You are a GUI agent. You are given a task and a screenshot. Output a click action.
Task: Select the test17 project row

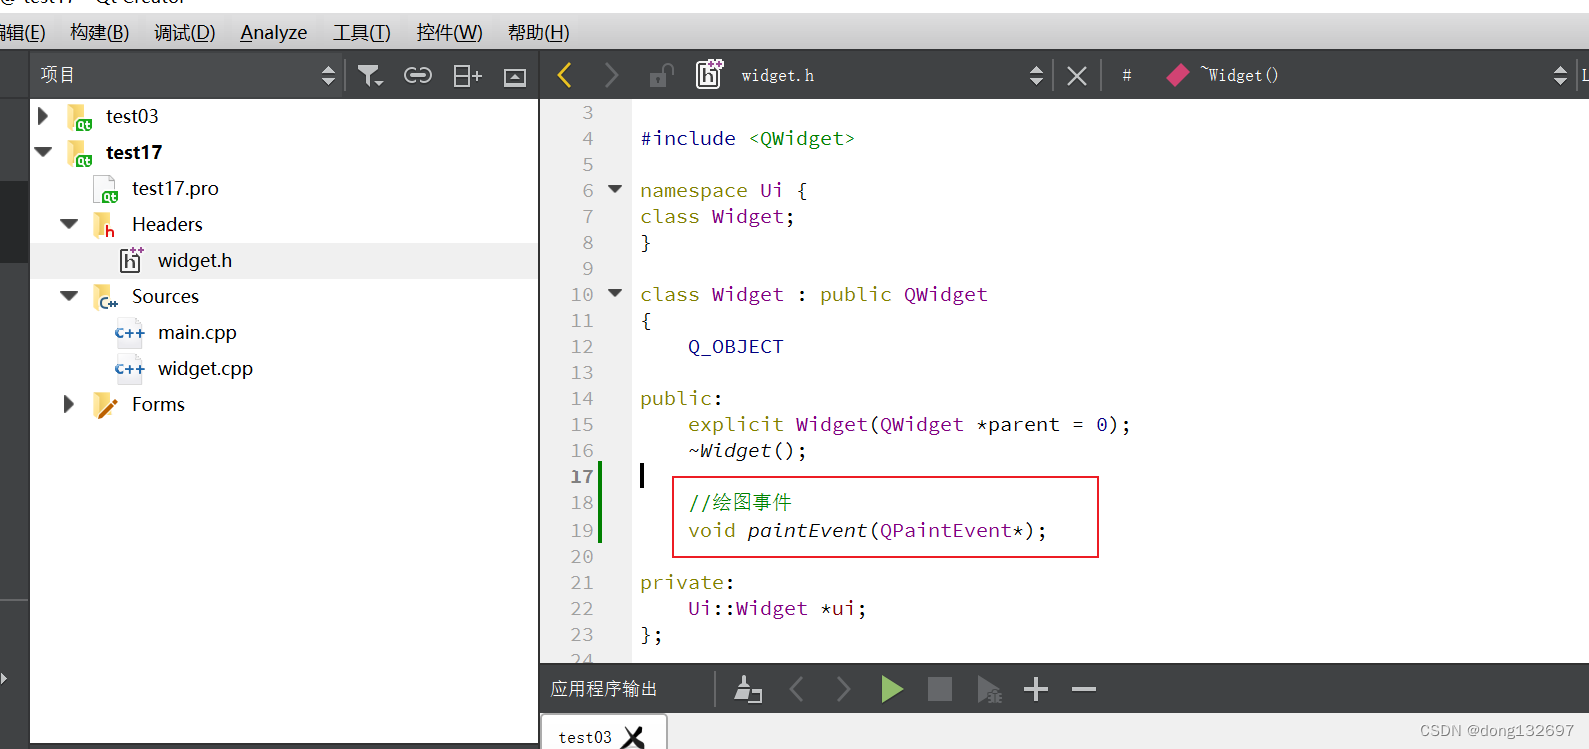284,152
